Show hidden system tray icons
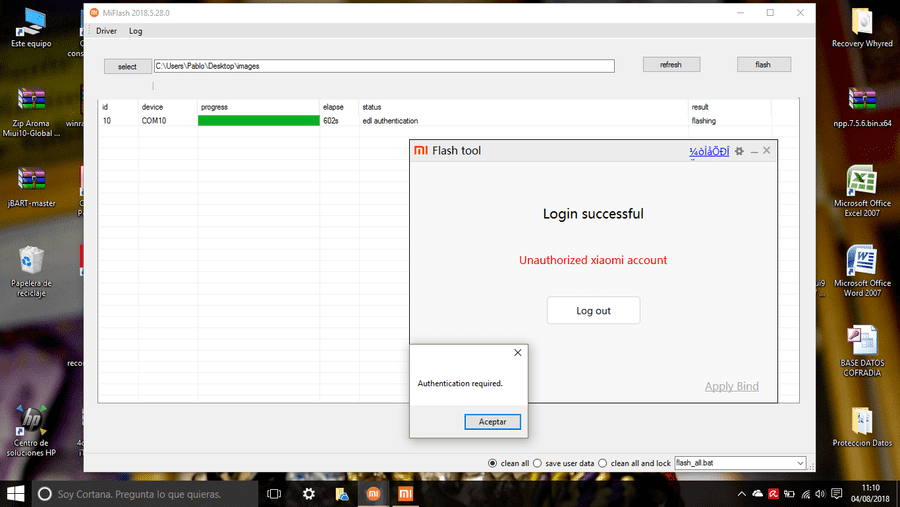 [742, 494]
